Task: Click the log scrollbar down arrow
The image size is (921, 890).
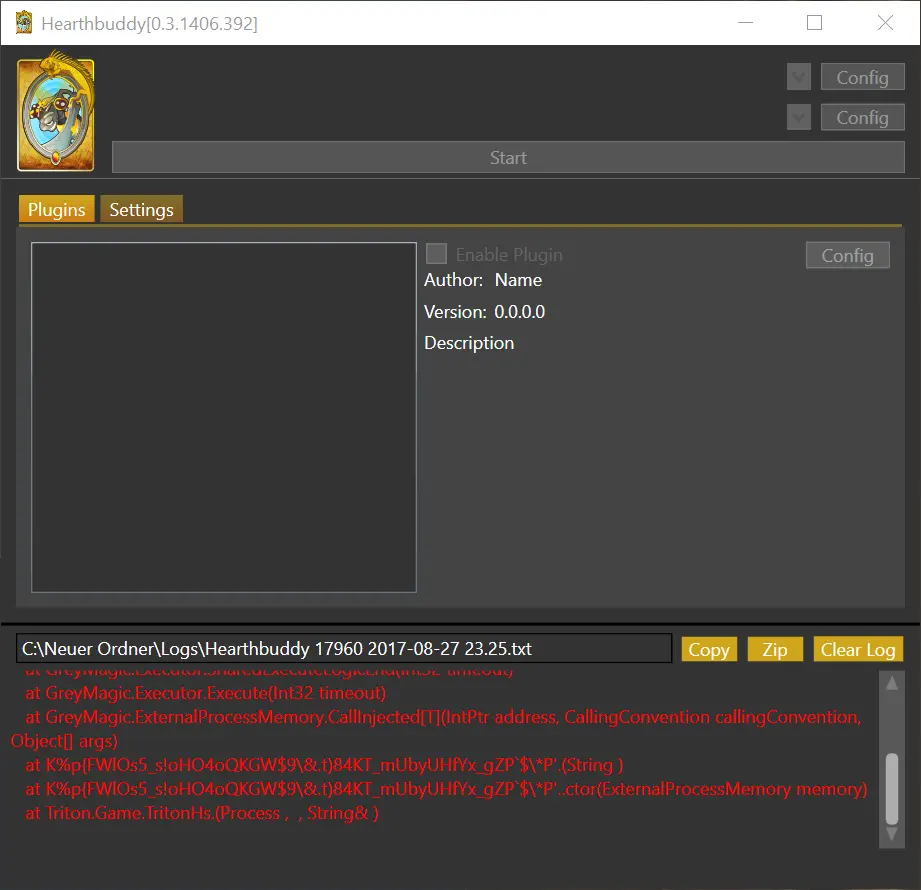Action: click(x=892, y=834)
